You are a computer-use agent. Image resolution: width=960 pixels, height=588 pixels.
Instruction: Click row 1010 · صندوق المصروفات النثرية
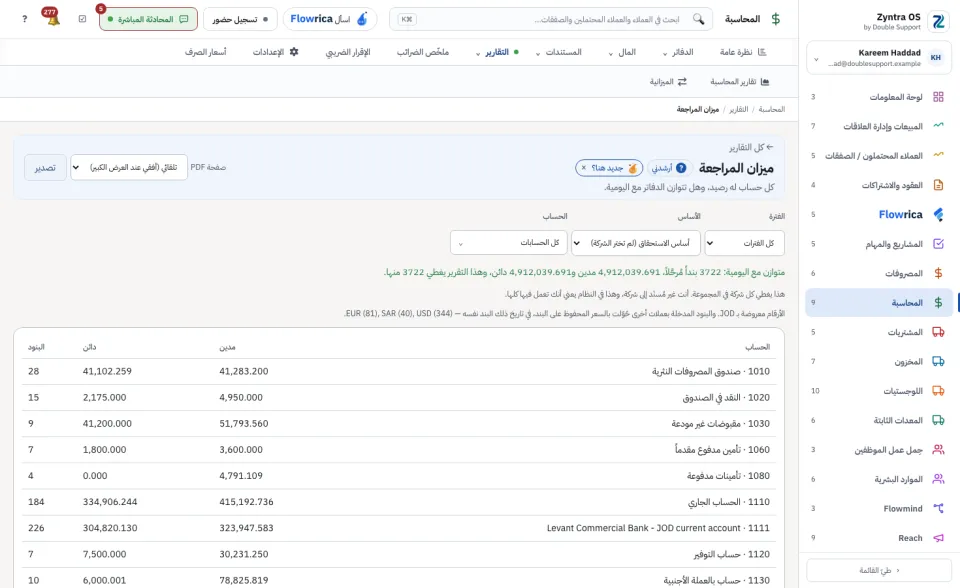click(399, 371)
